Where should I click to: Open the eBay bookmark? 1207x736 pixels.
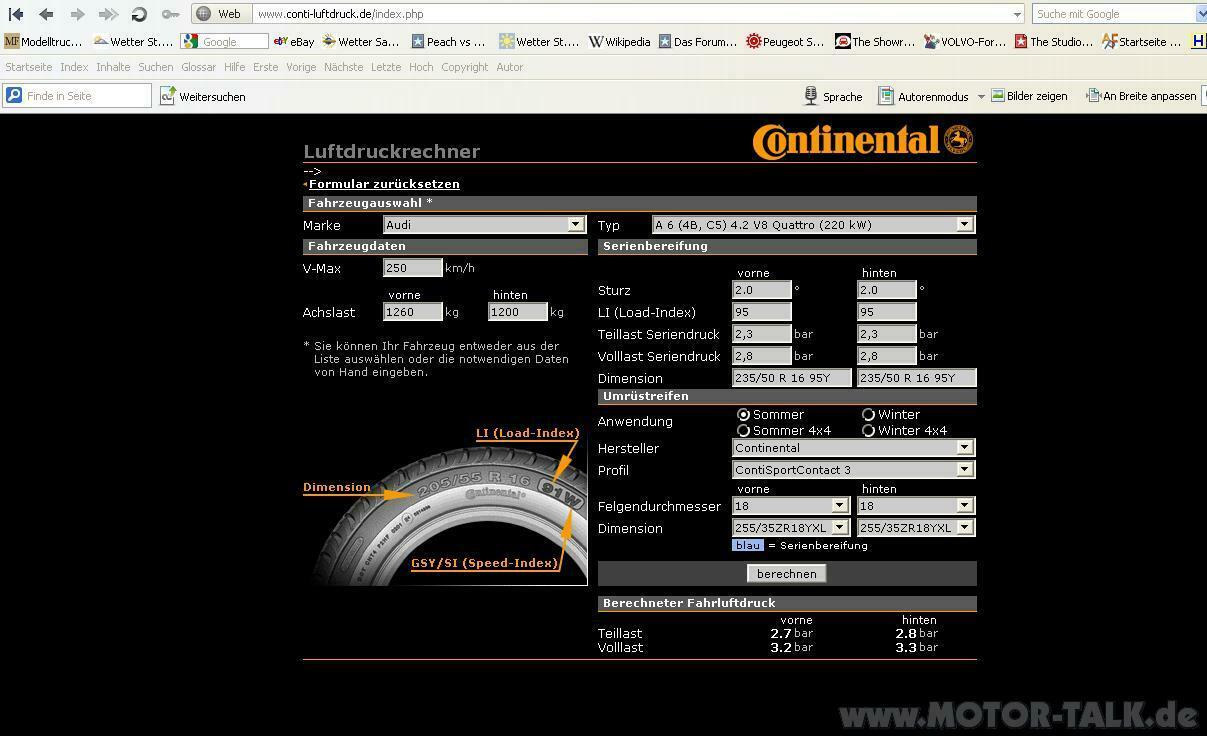(294, 41)
